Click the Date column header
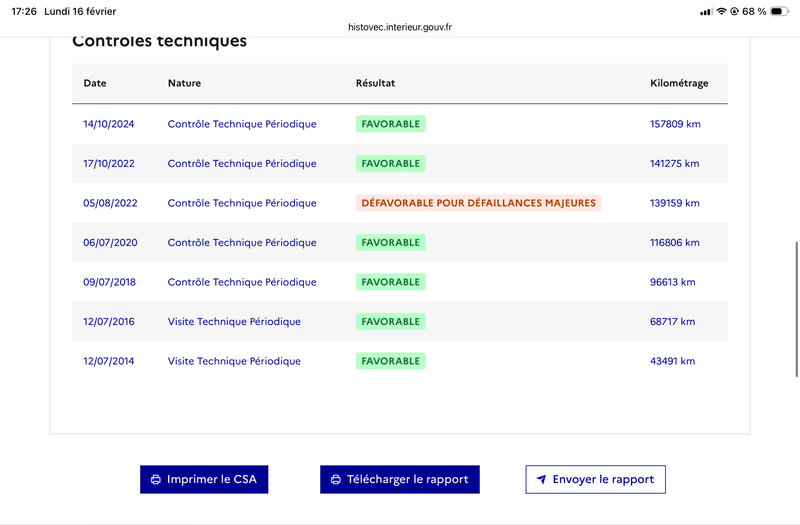This screenshot has width=800, height=525. point(95,83)
